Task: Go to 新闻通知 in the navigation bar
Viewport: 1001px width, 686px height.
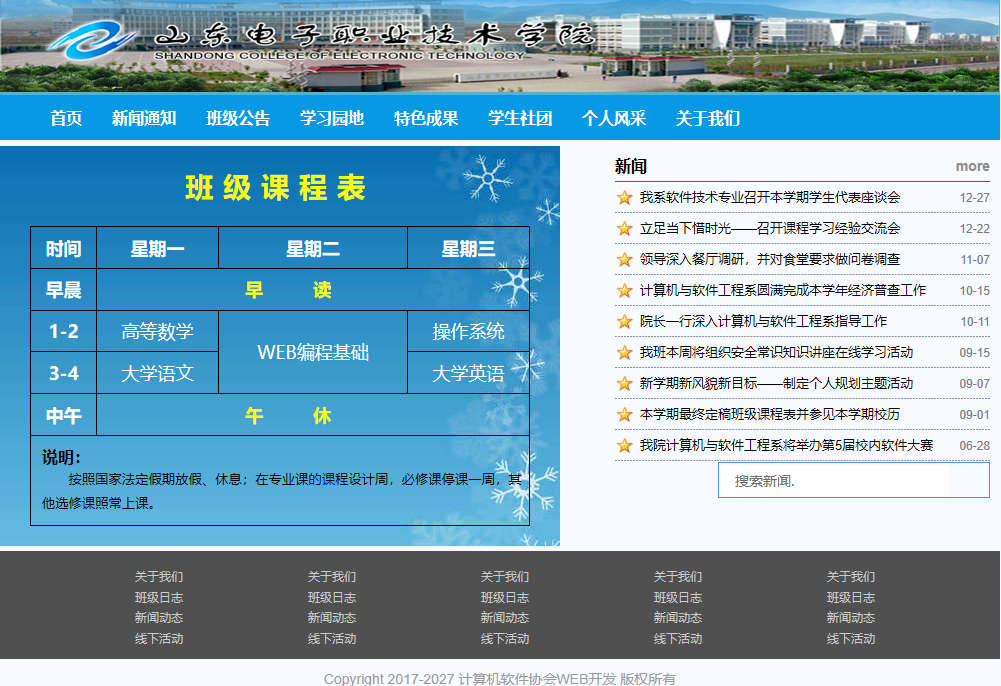Action: point(144,118)
